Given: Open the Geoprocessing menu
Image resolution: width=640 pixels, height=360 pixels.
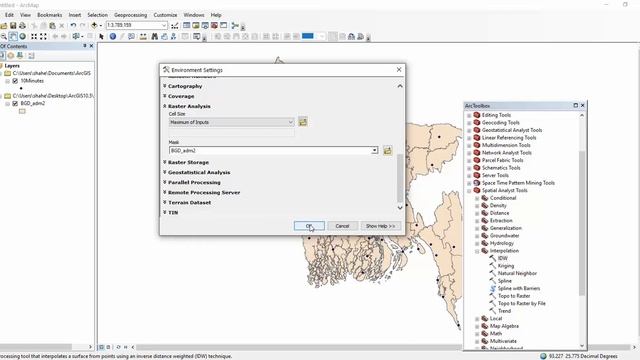Looking at the screenshot, I should [130, 15].
